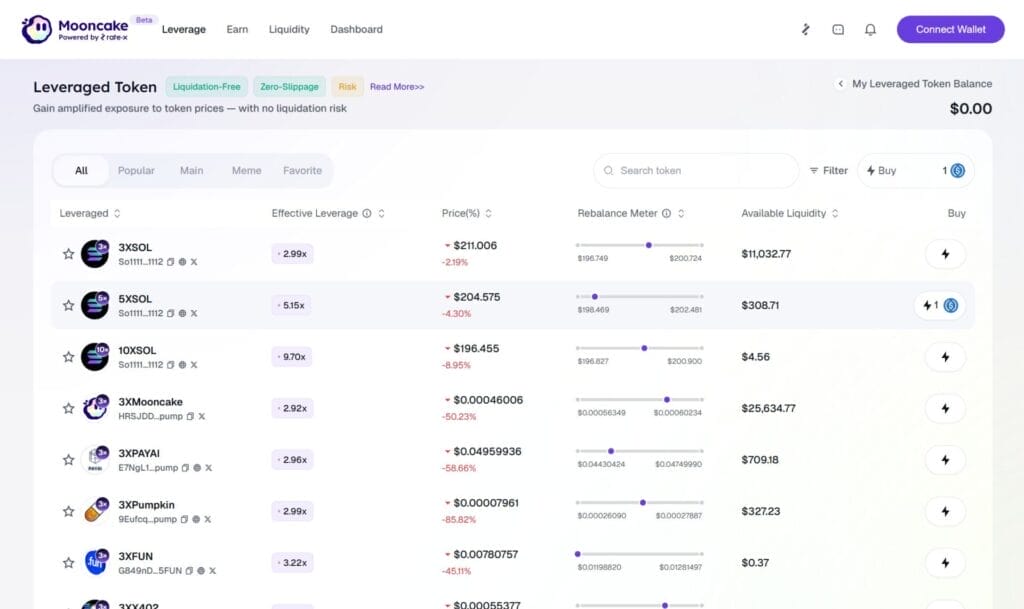1024x609 pixels.
Task: Click info icon beside Rebalance Meter
Action: (x=666, y=213)
